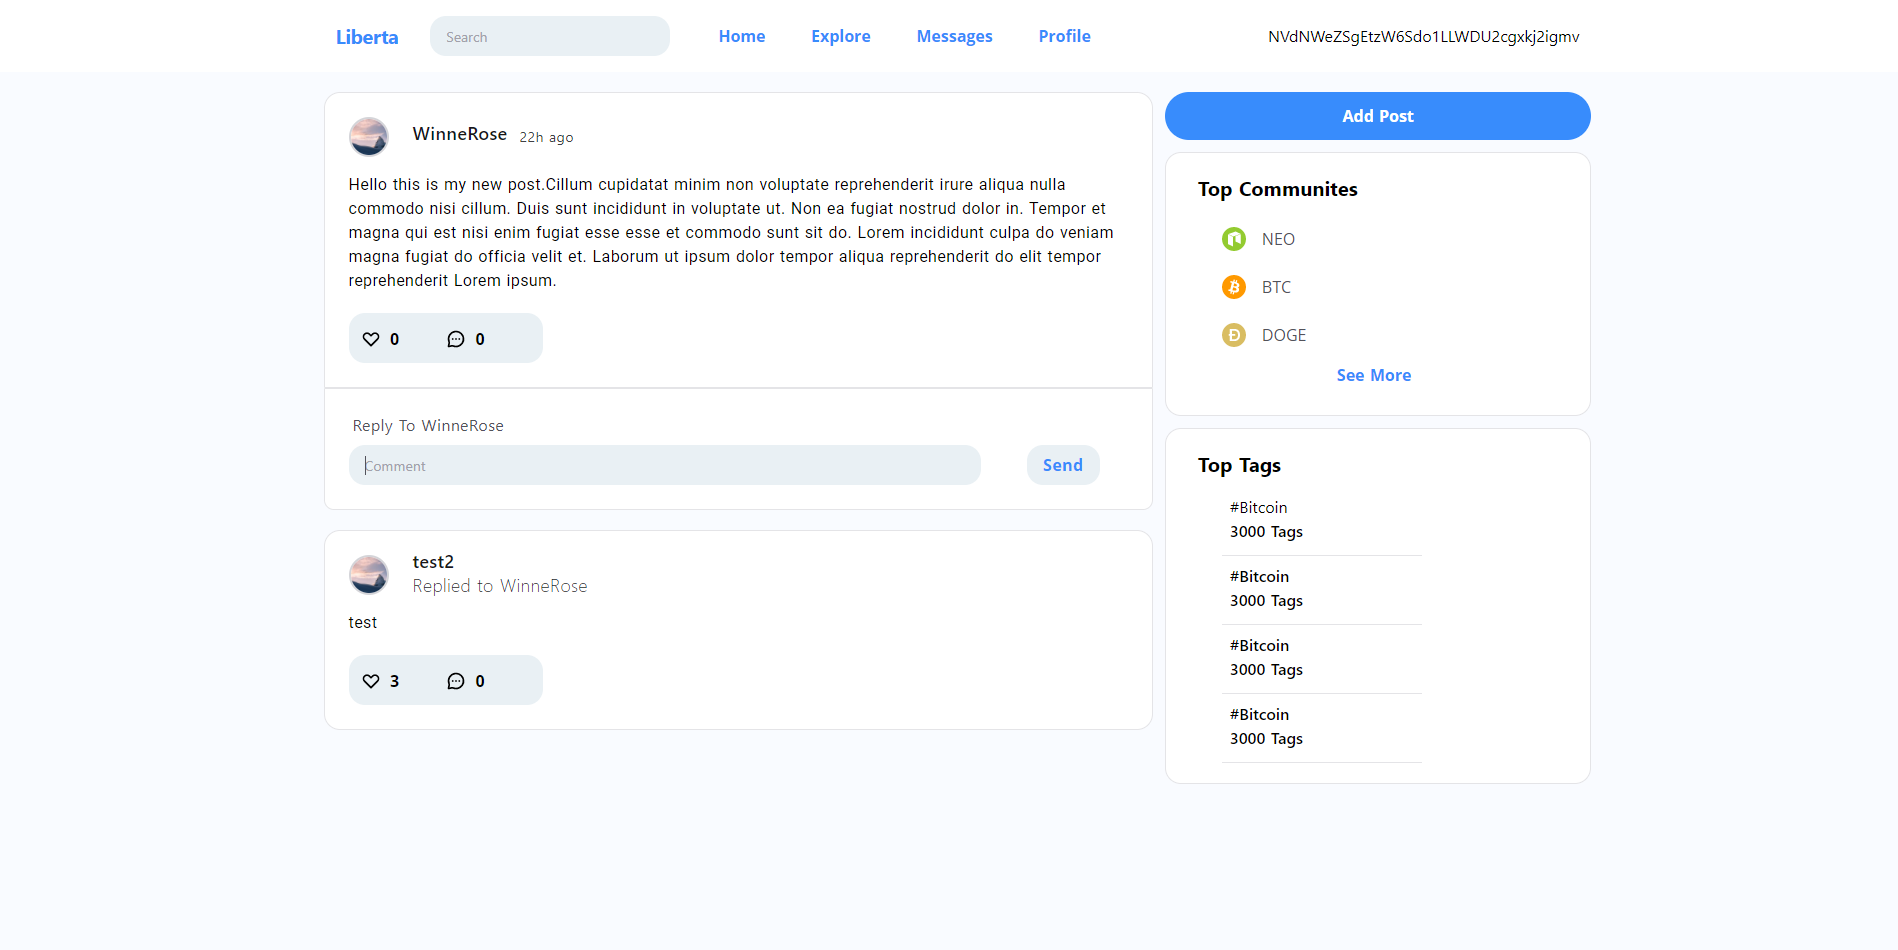The image size is (1898, 950).
Task: Send the reply to WinneRose
Action: point(1063,465)
